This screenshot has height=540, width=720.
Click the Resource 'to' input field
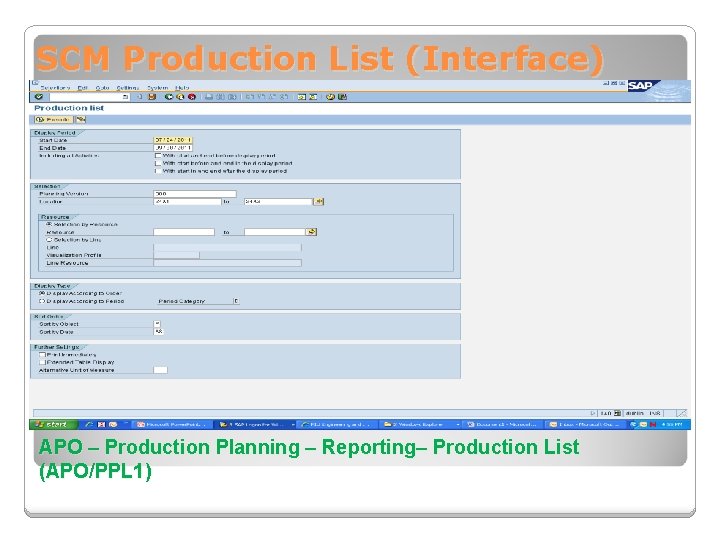coord(275,232)
